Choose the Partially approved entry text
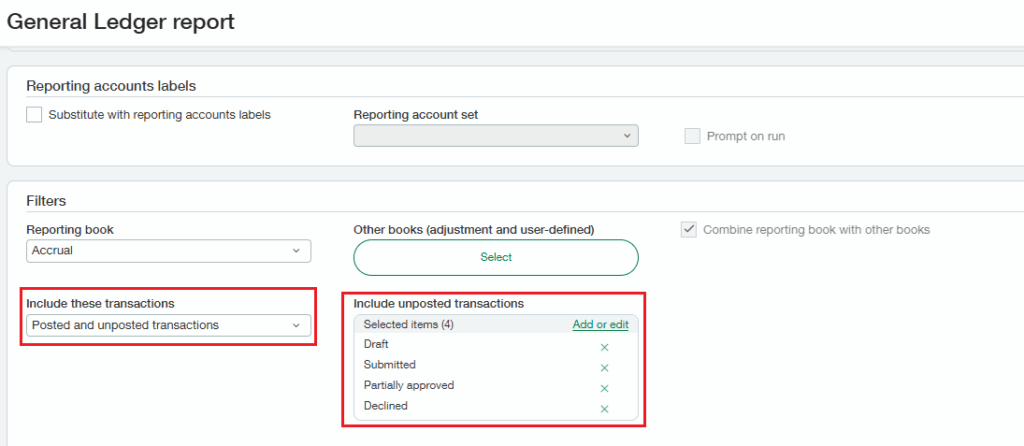1024x446 pixels. 408,385
